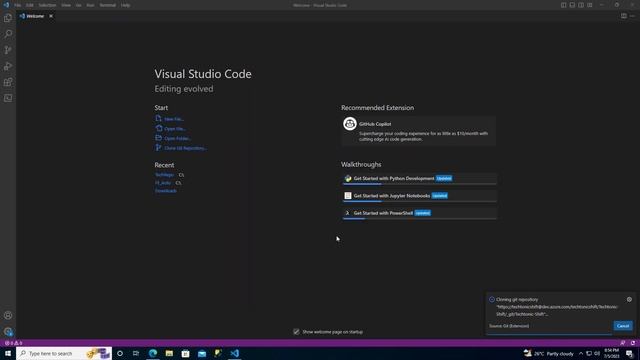Click the GitHub Copilot extension icon

tap(350, 124)
